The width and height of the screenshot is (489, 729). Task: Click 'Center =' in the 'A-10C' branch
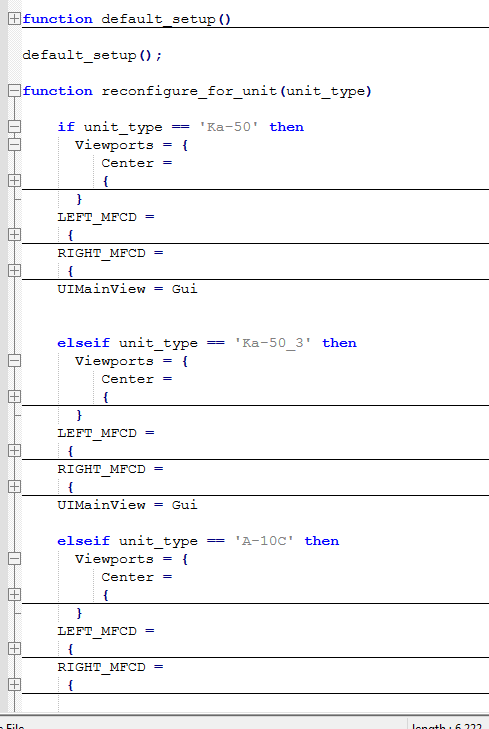point(137,577)
